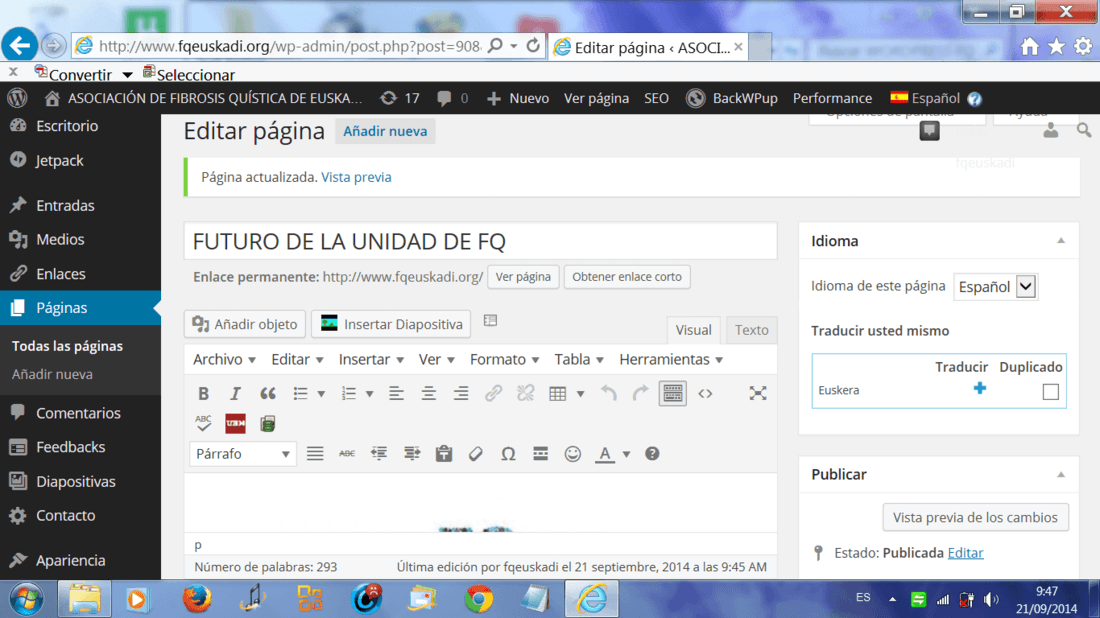Screen dimensions: 1100x618
Task: Align text center
Action: [x=429, y=394]
